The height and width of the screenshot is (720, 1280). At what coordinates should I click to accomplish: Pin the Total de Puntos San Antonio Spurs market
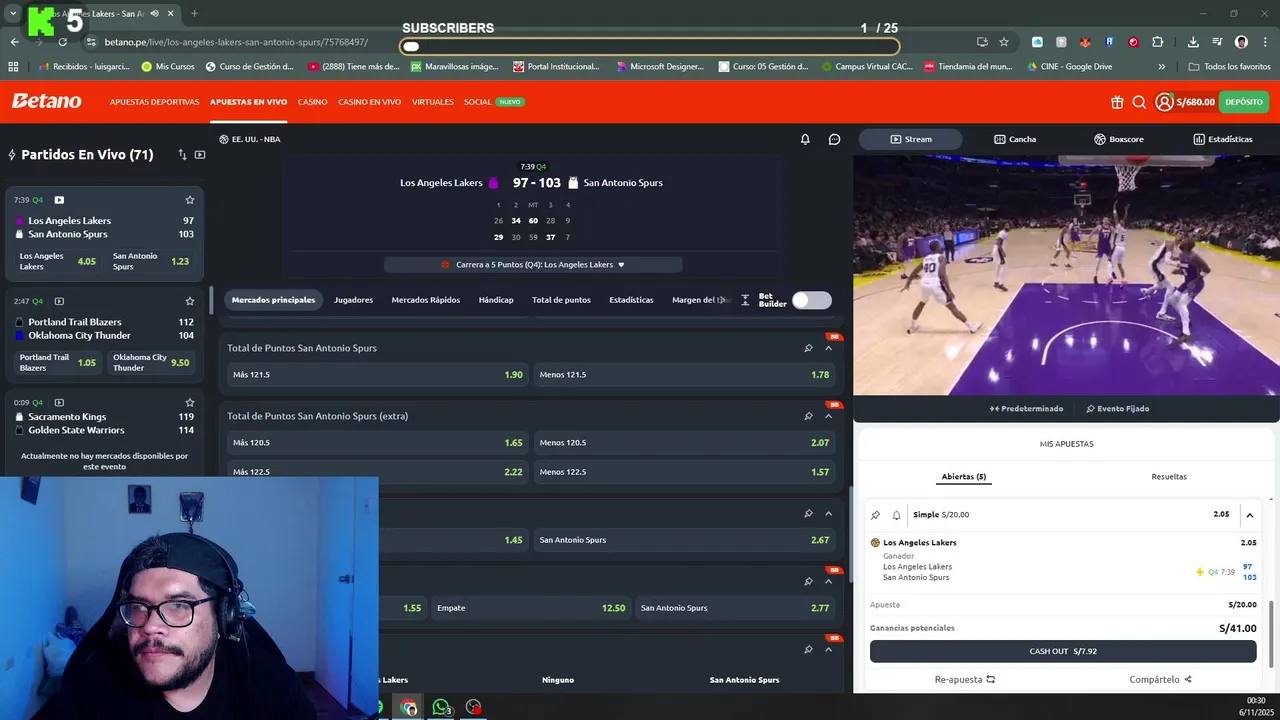pos(808,348)
